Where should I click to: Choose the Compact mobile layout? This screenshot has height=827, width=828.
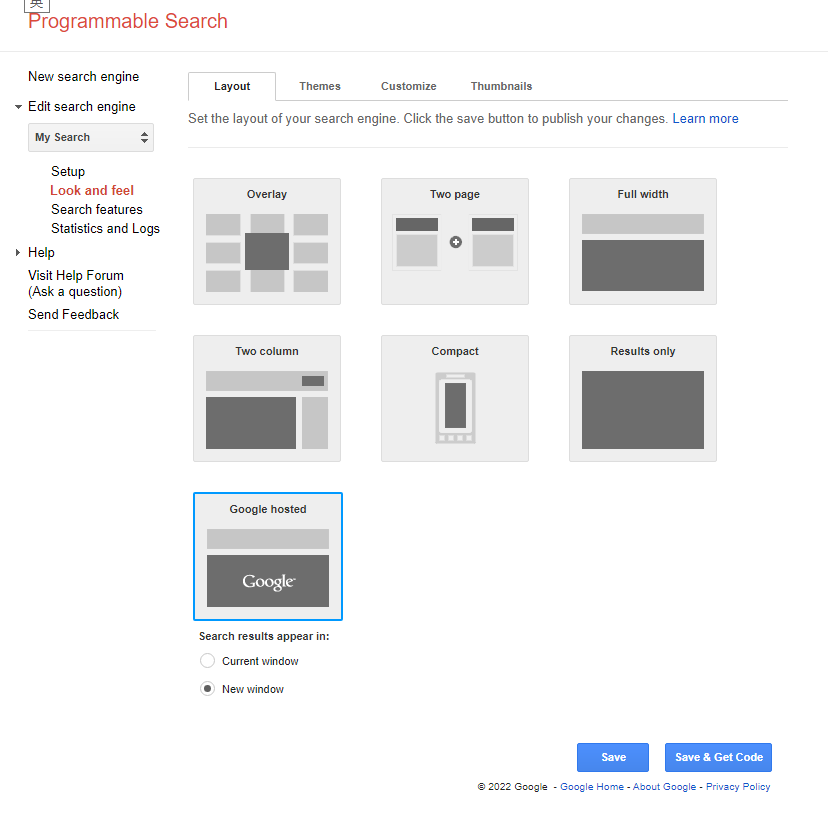[455, 399]
